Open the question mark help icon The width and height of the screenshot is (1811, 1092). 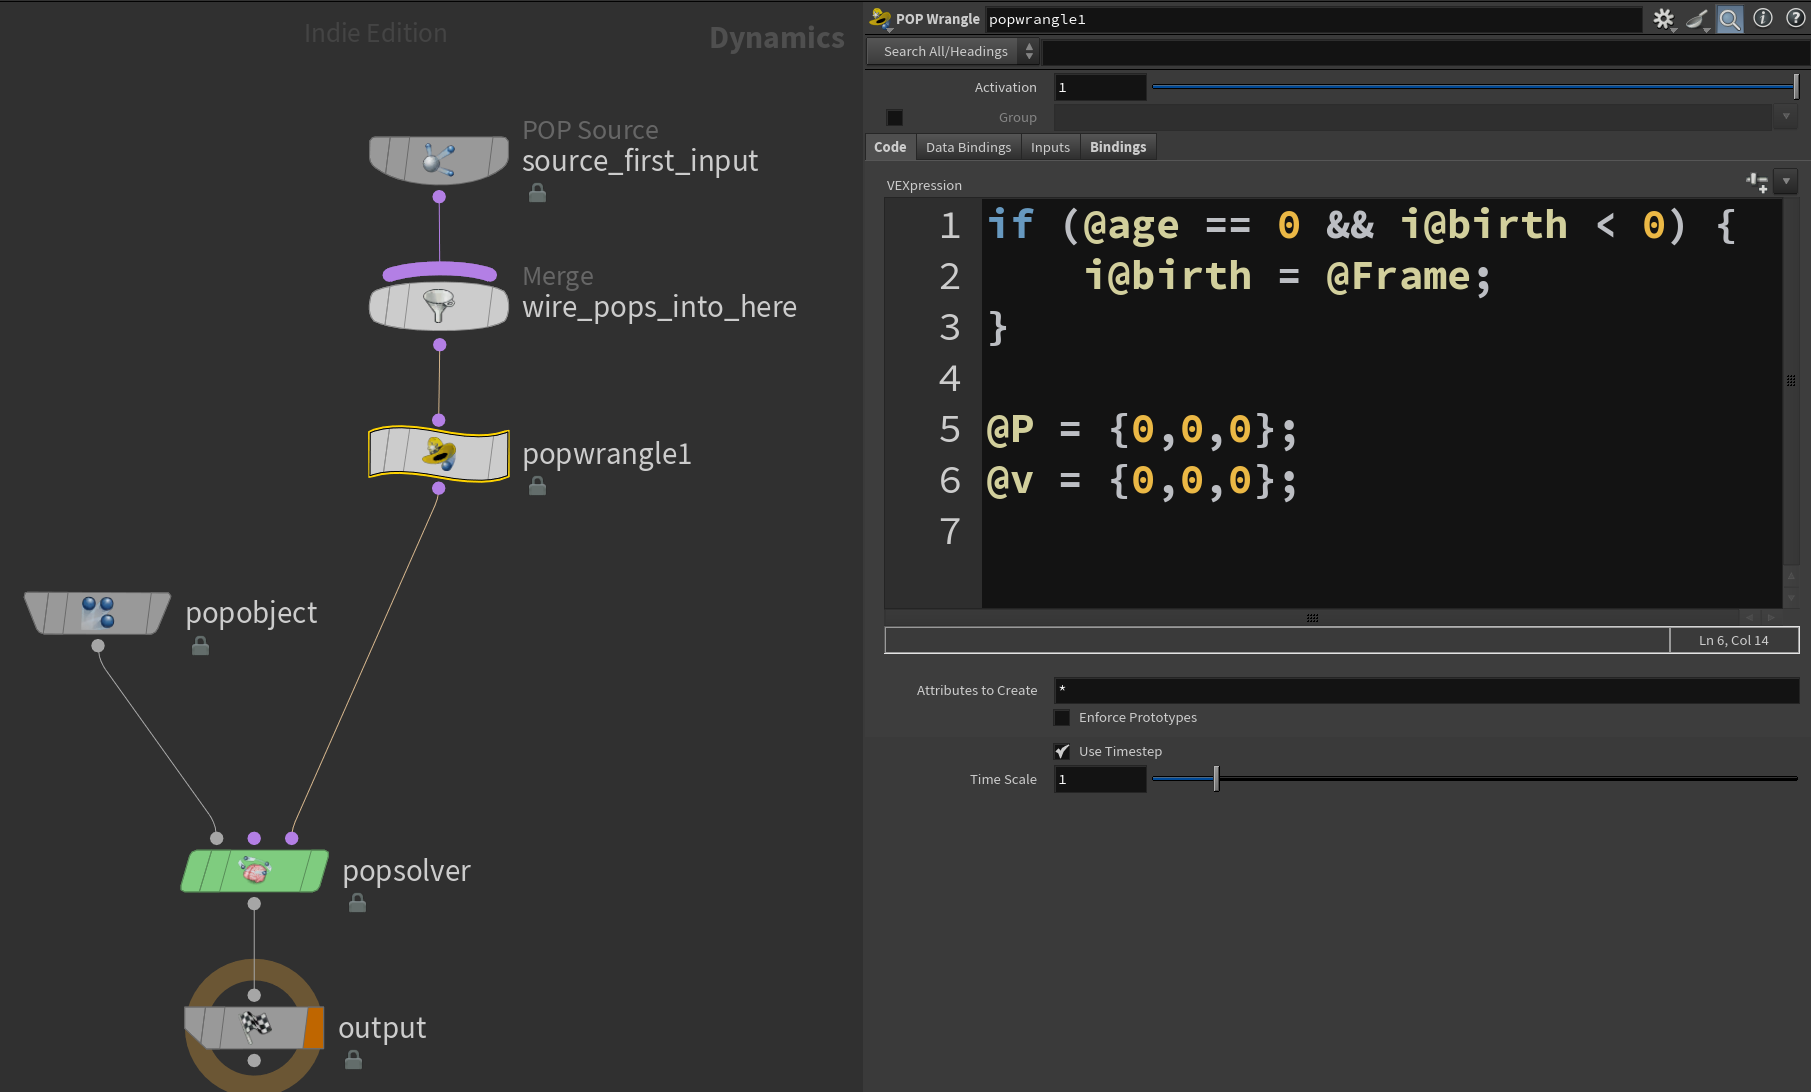1795,19
